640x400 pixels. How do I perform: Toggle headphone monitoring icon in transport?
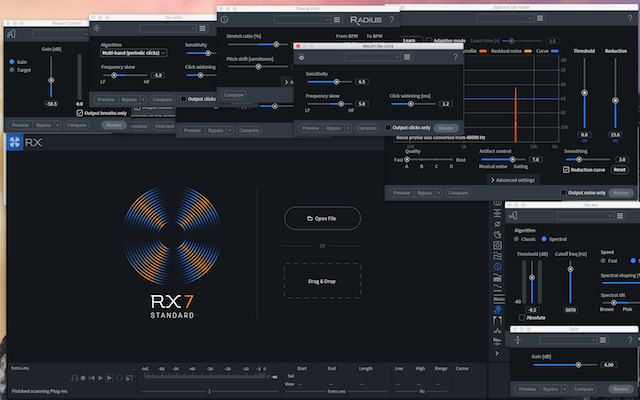(x=74, y=378)
